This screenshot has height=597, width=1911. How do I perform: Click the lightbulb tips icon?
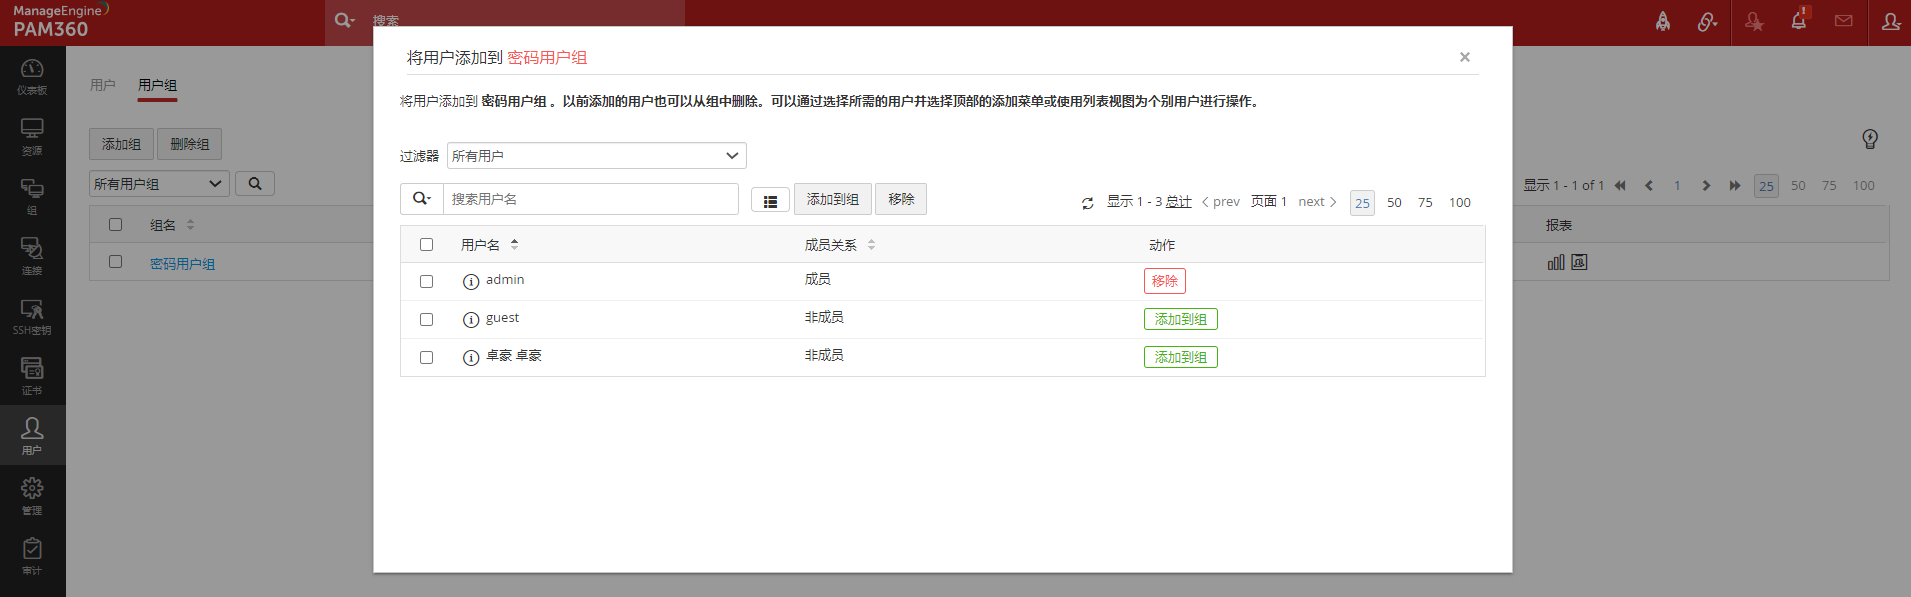pyautogui.click(x=1870, y=139)
